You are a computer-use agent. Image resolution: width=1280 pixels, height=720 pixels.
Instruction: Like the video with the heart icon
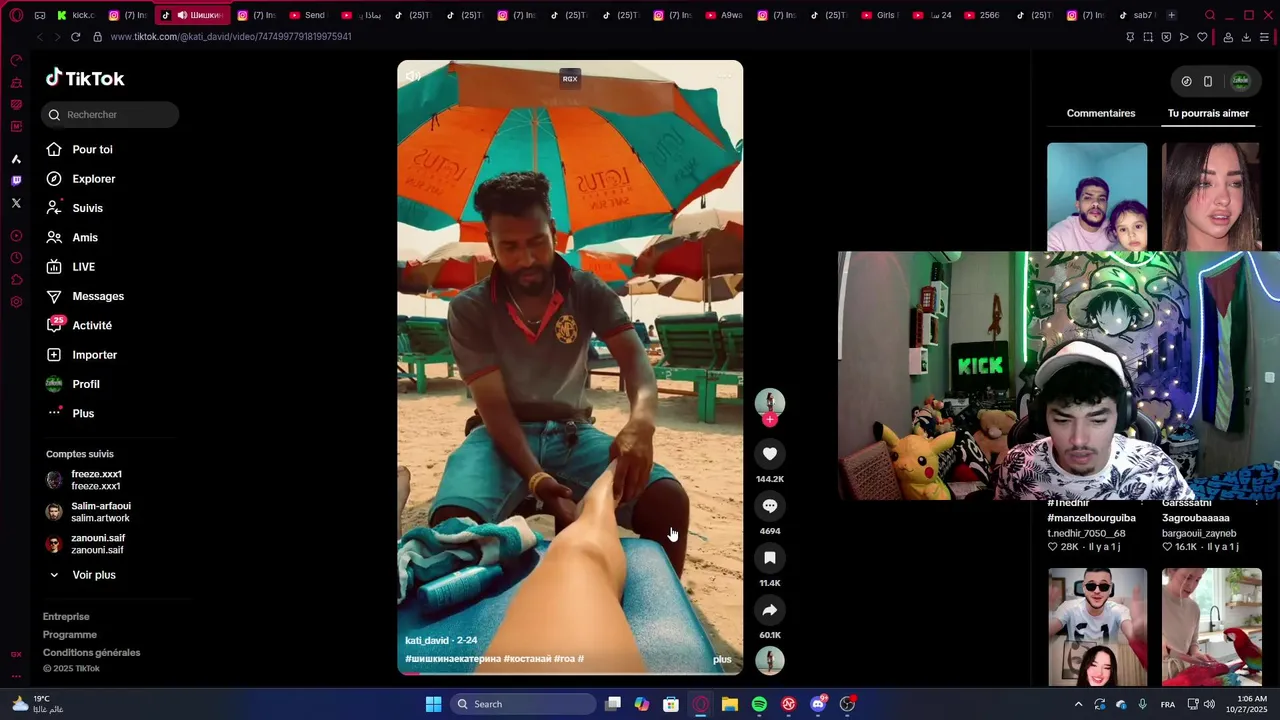[x=769, y=454]
